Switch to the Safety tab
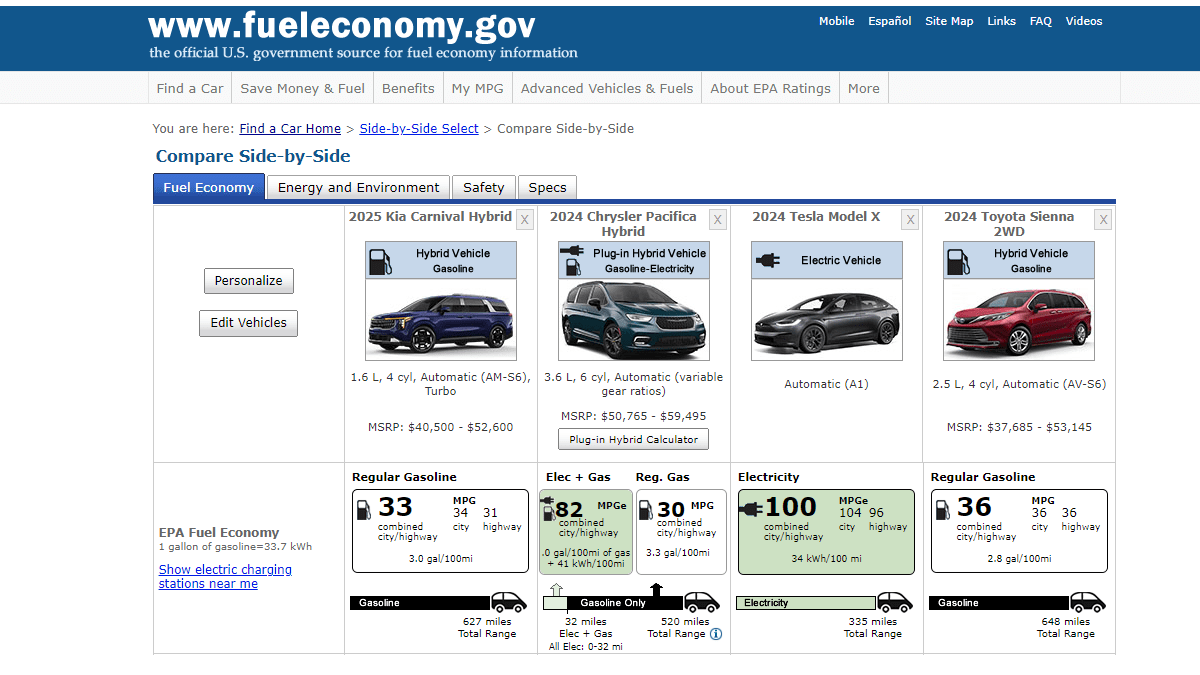This screenshot has height=675, width=1200. [484, 187]
